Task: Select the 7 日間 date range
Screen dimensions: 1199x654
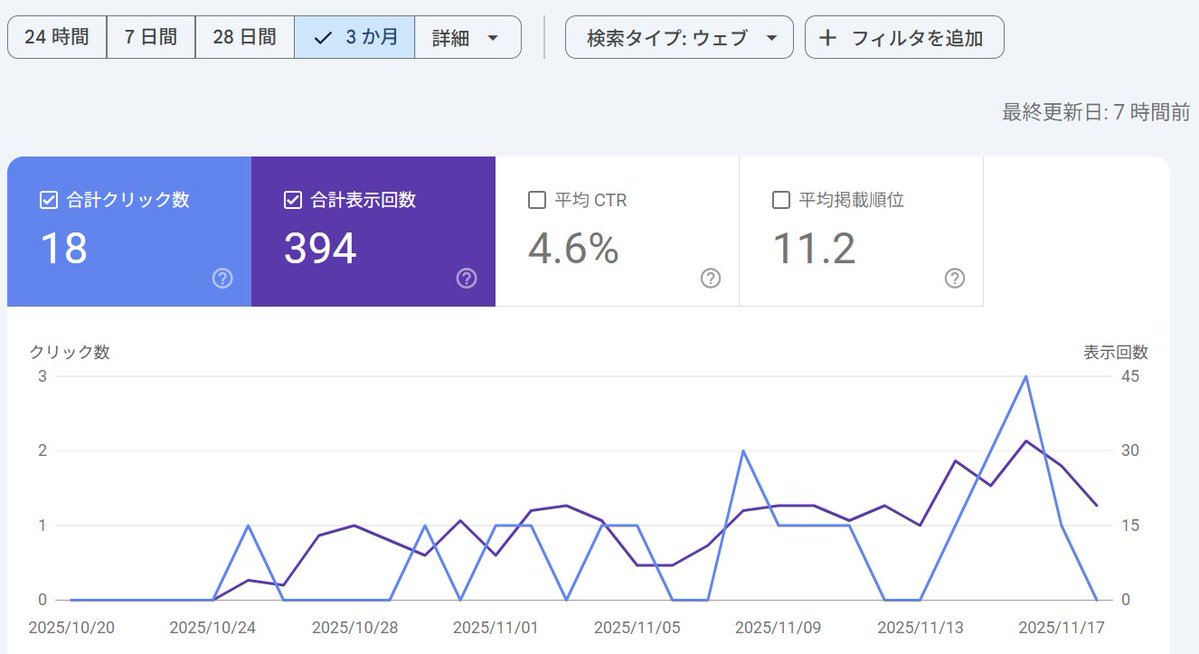Action: pyautogui.click(x=150, y=36)
